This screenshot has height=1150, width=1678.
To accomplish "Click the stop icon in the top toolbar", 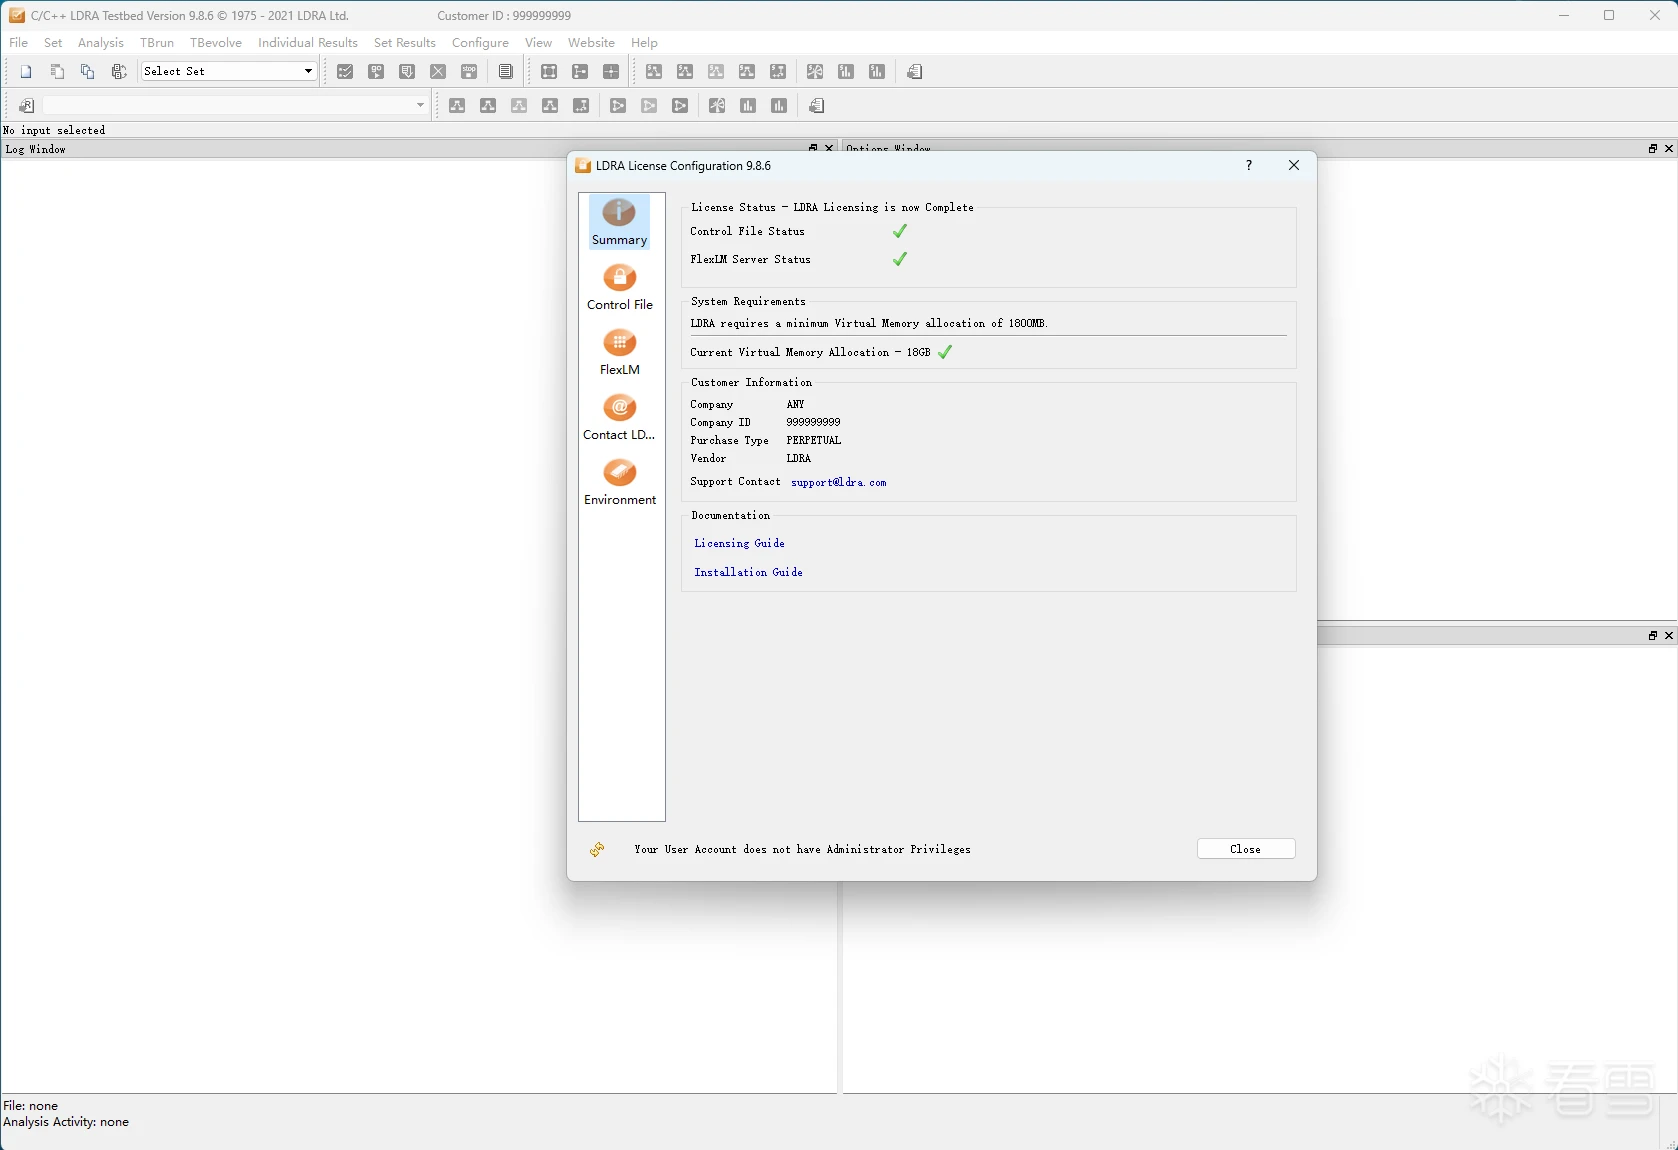I will pyautogui.click(x=469, y=72).
